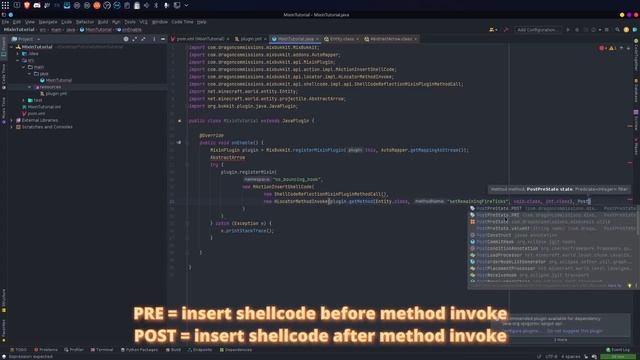Click the Select Opened File target icon
Image resolution: width=640 pixels, height=360 pixels.
(x=126, y=39)
